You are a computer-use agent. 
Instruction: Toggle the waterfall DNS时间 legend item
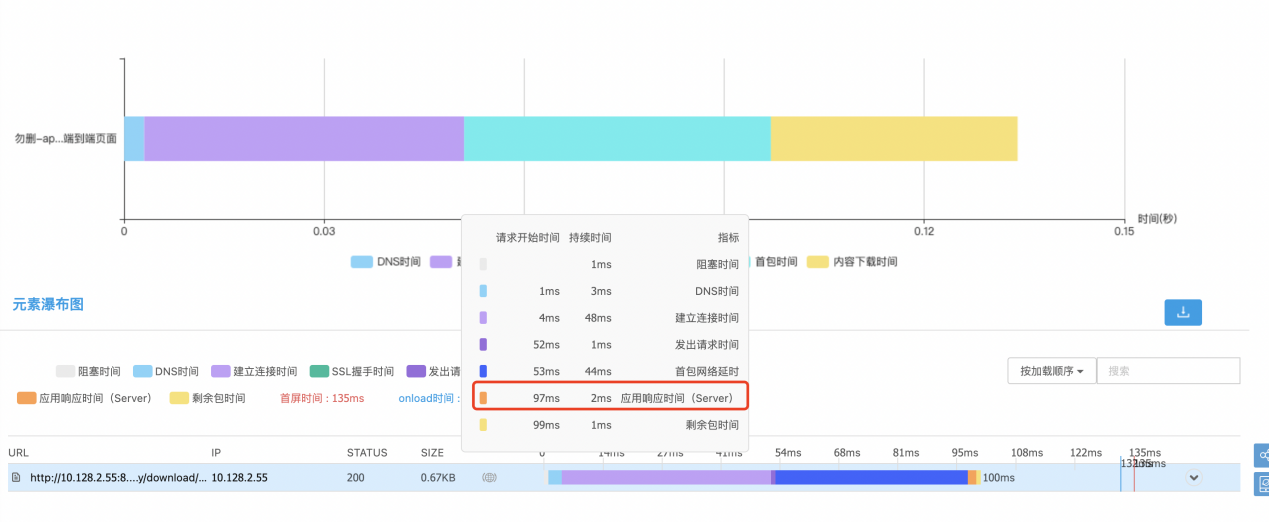[x=166, y=372]
